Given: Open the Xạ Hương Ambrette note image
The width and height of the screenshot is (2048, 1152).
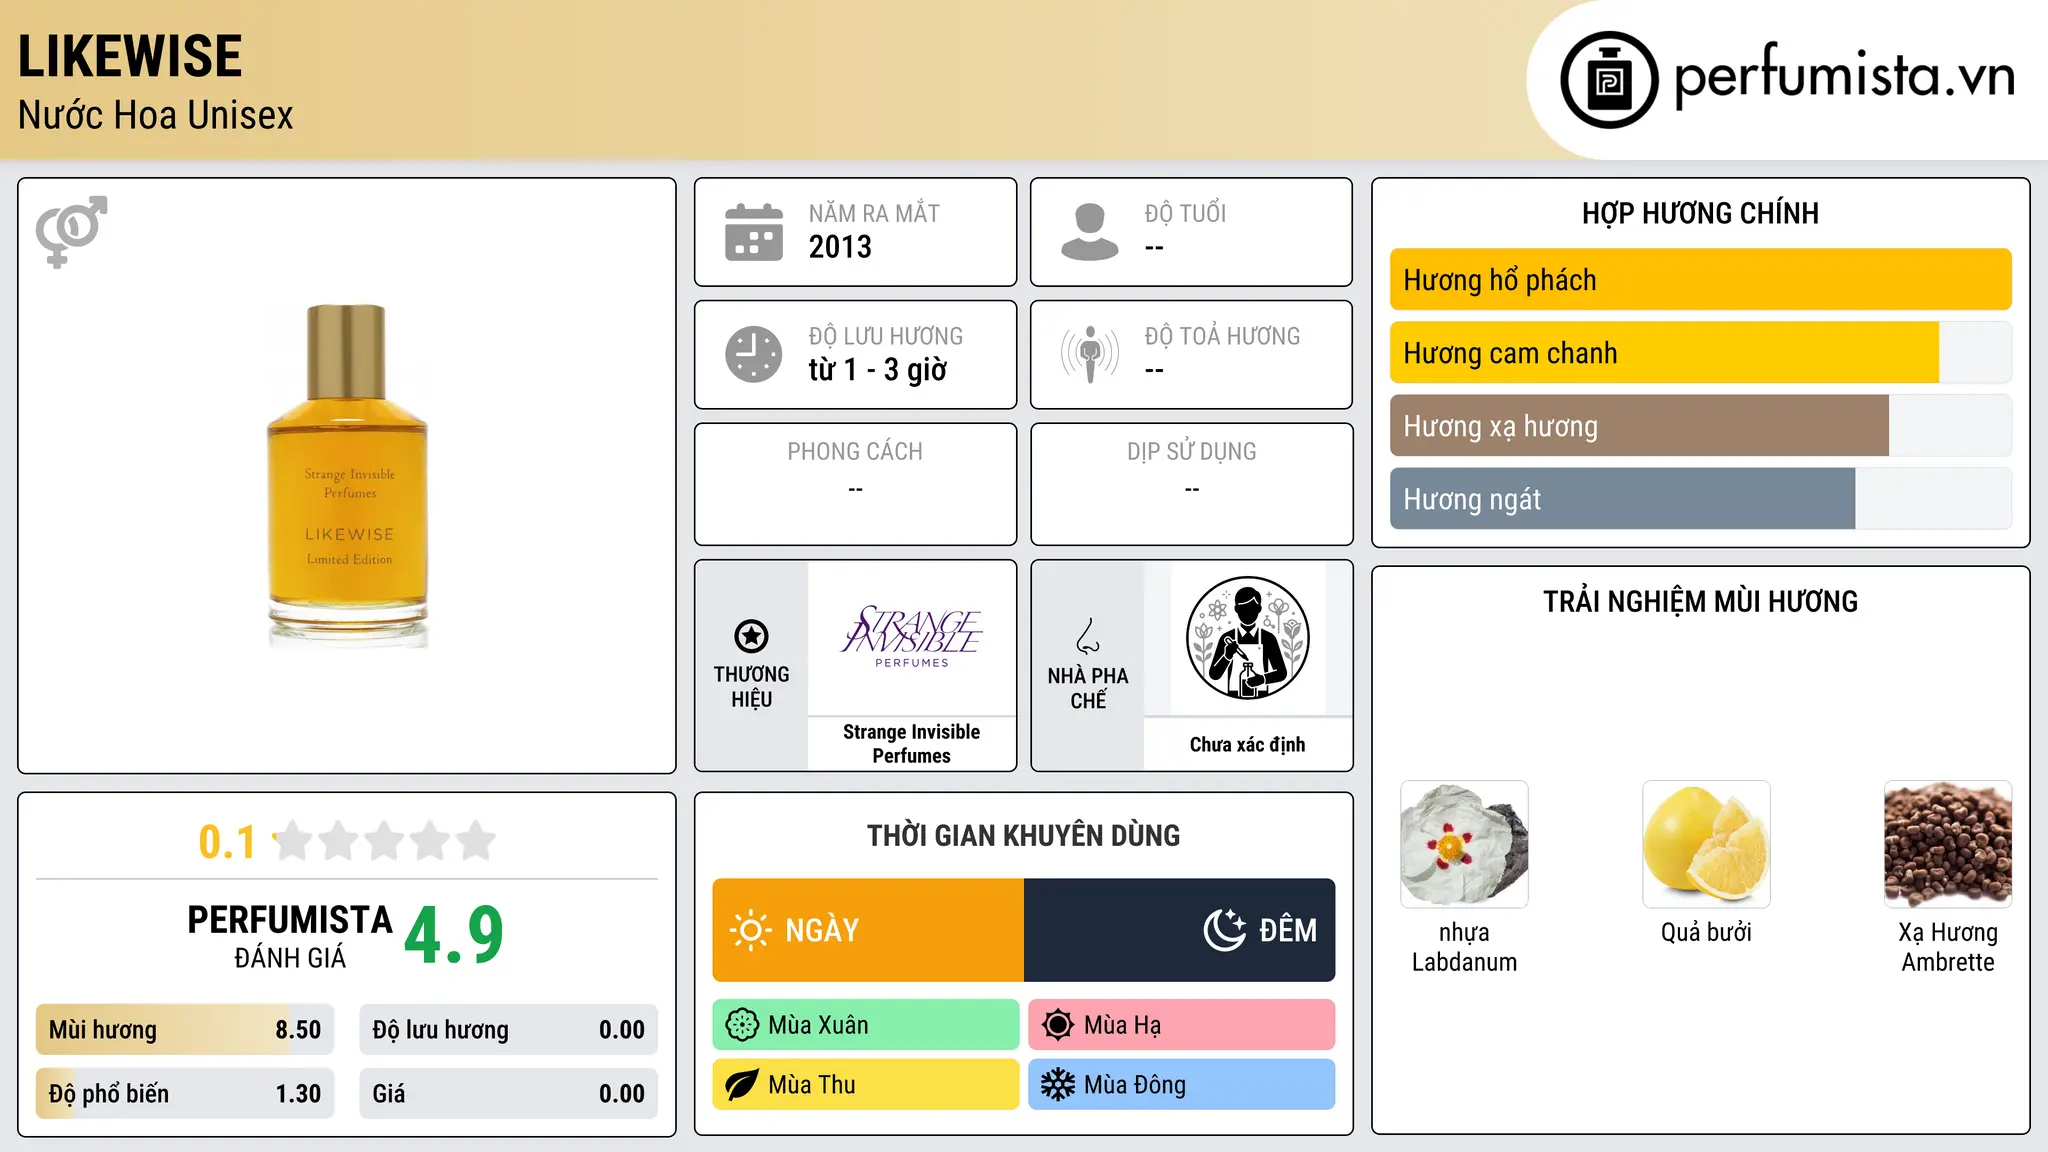Looking at the screenshot, I should tap(1948, 844).
